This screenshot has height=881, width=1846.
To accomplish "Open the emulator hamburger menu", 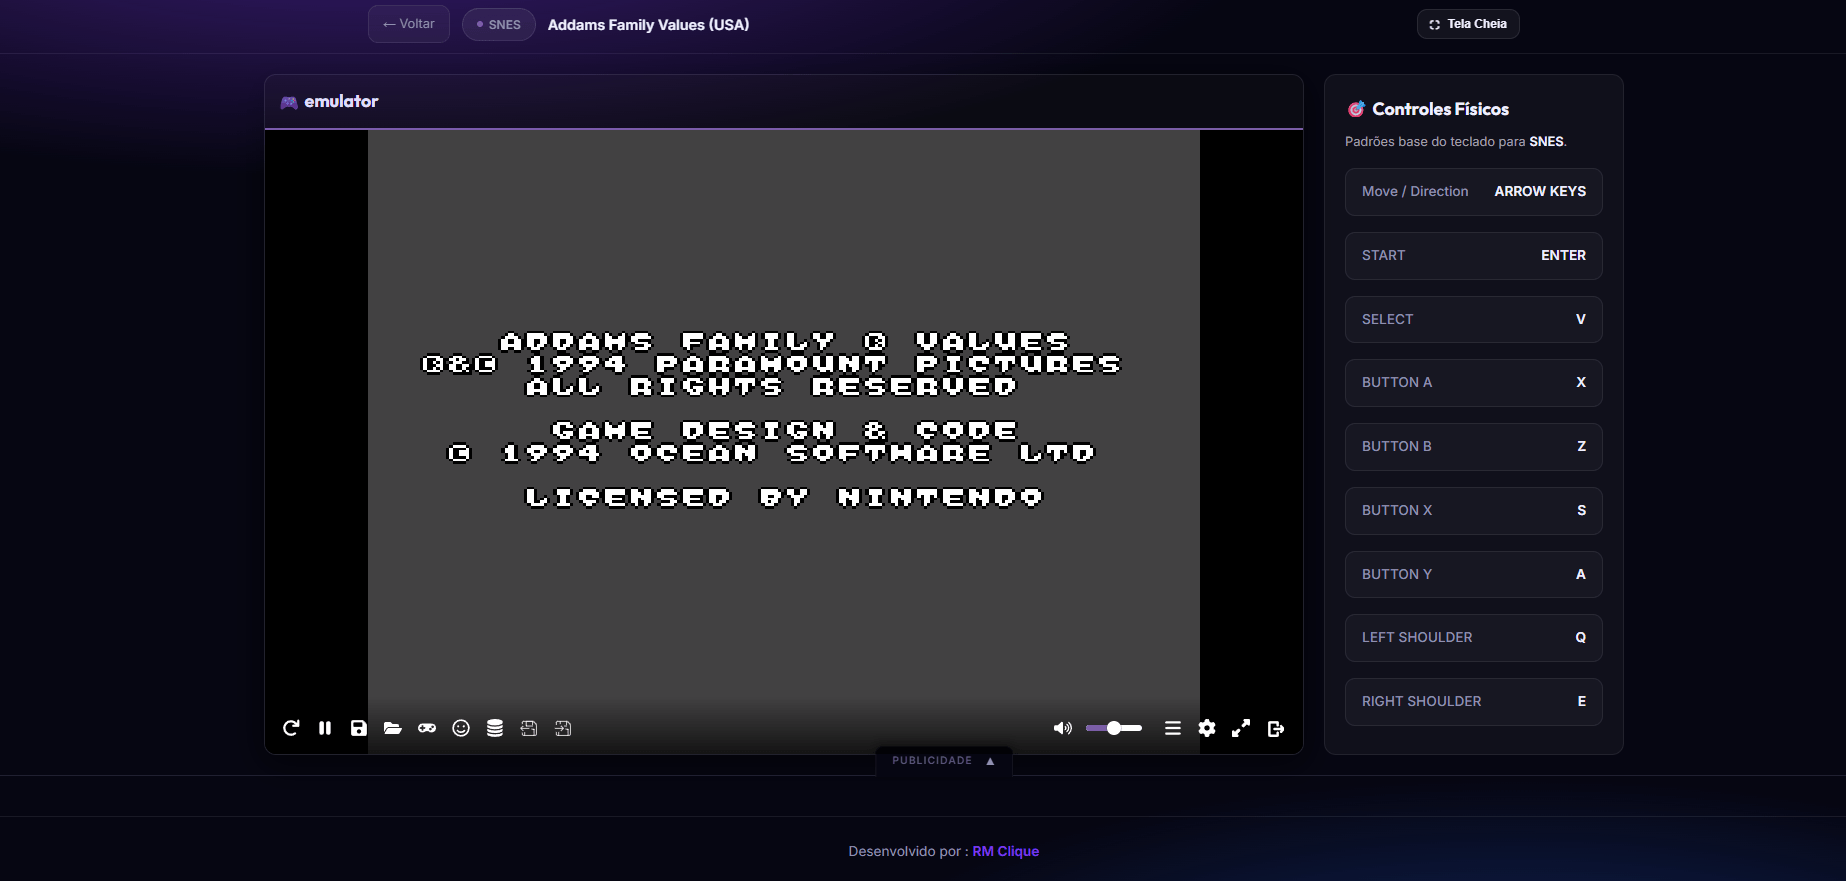I will click(1173, 728).
